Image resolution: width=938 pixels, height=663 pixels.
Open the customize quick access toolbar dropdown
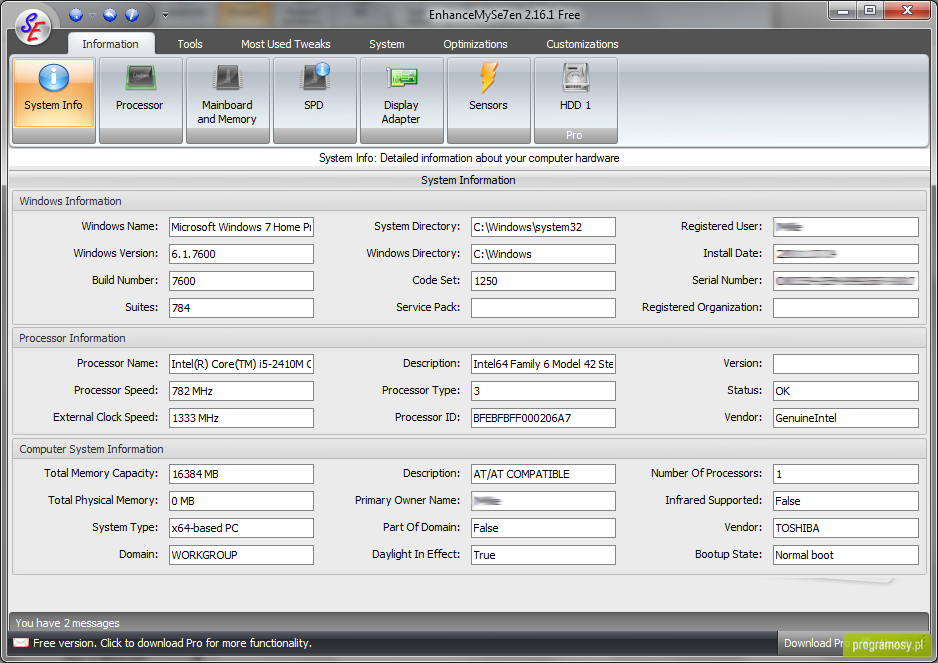[x=166, y=15]
